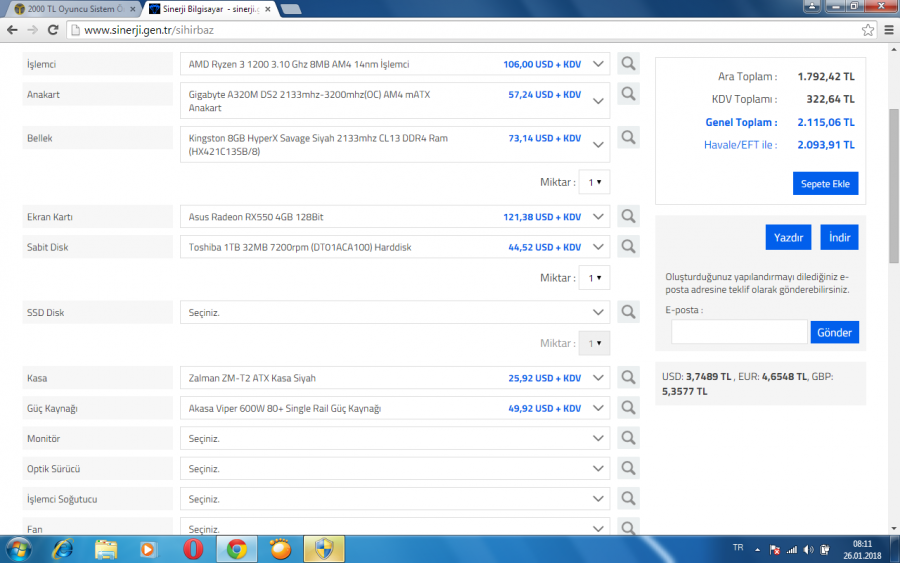Open Chrome menu hamburger icon

(x=889, y=30)
